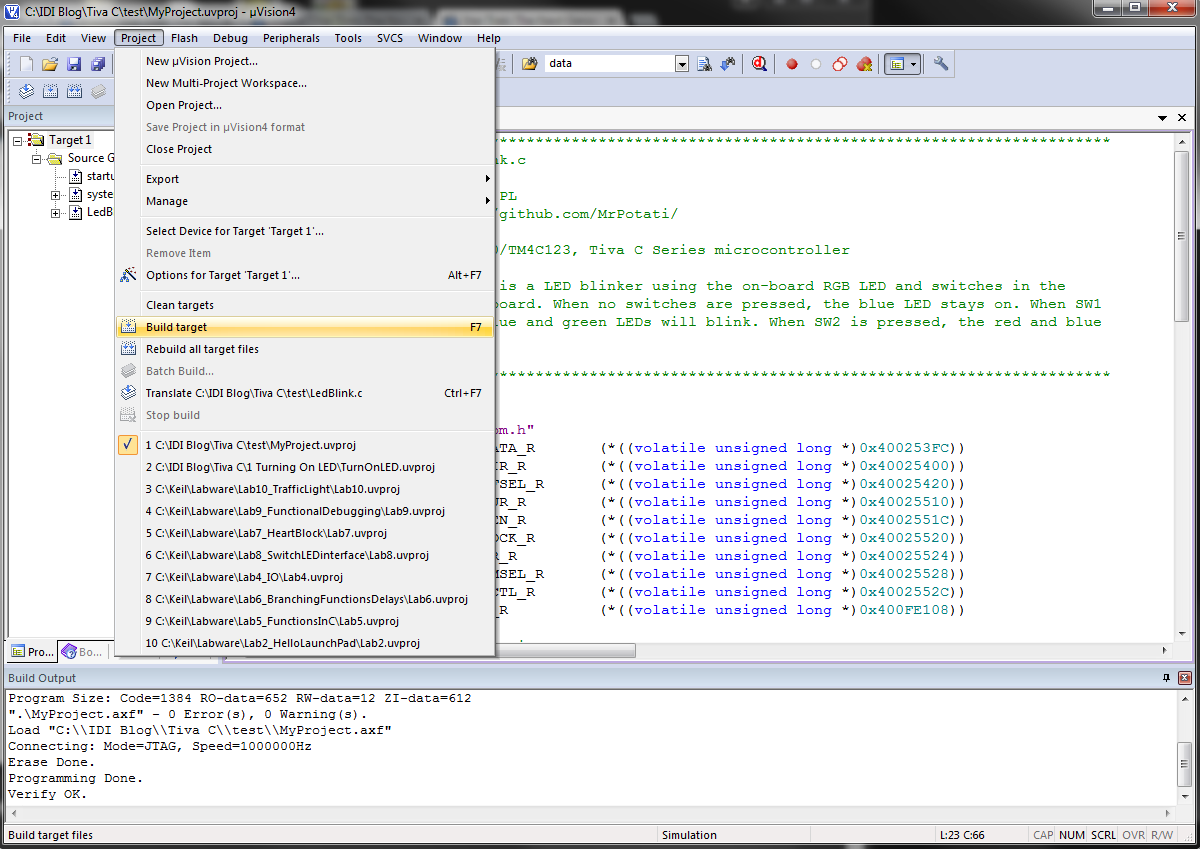The height and width of the screenshot is (849, 1200).
Task: Open recent project Lab7_HeartBlock
Action: click(305, 533)
